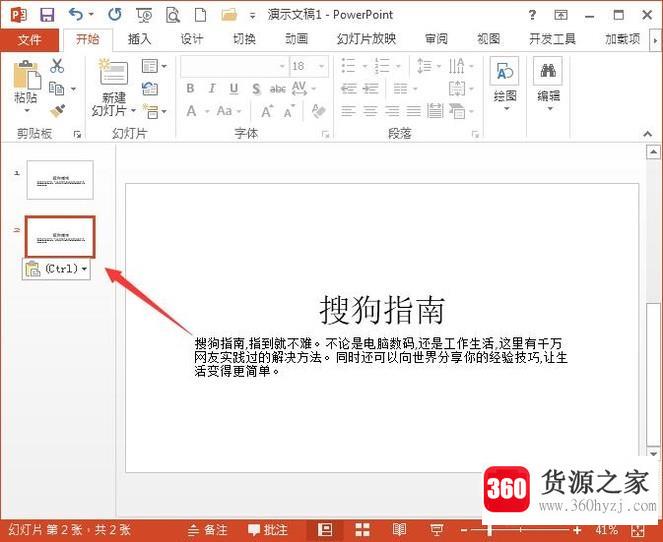Center align the text
Image resolution: width=663 pixels, height=542 pixels.
click(x=370, y=112)
